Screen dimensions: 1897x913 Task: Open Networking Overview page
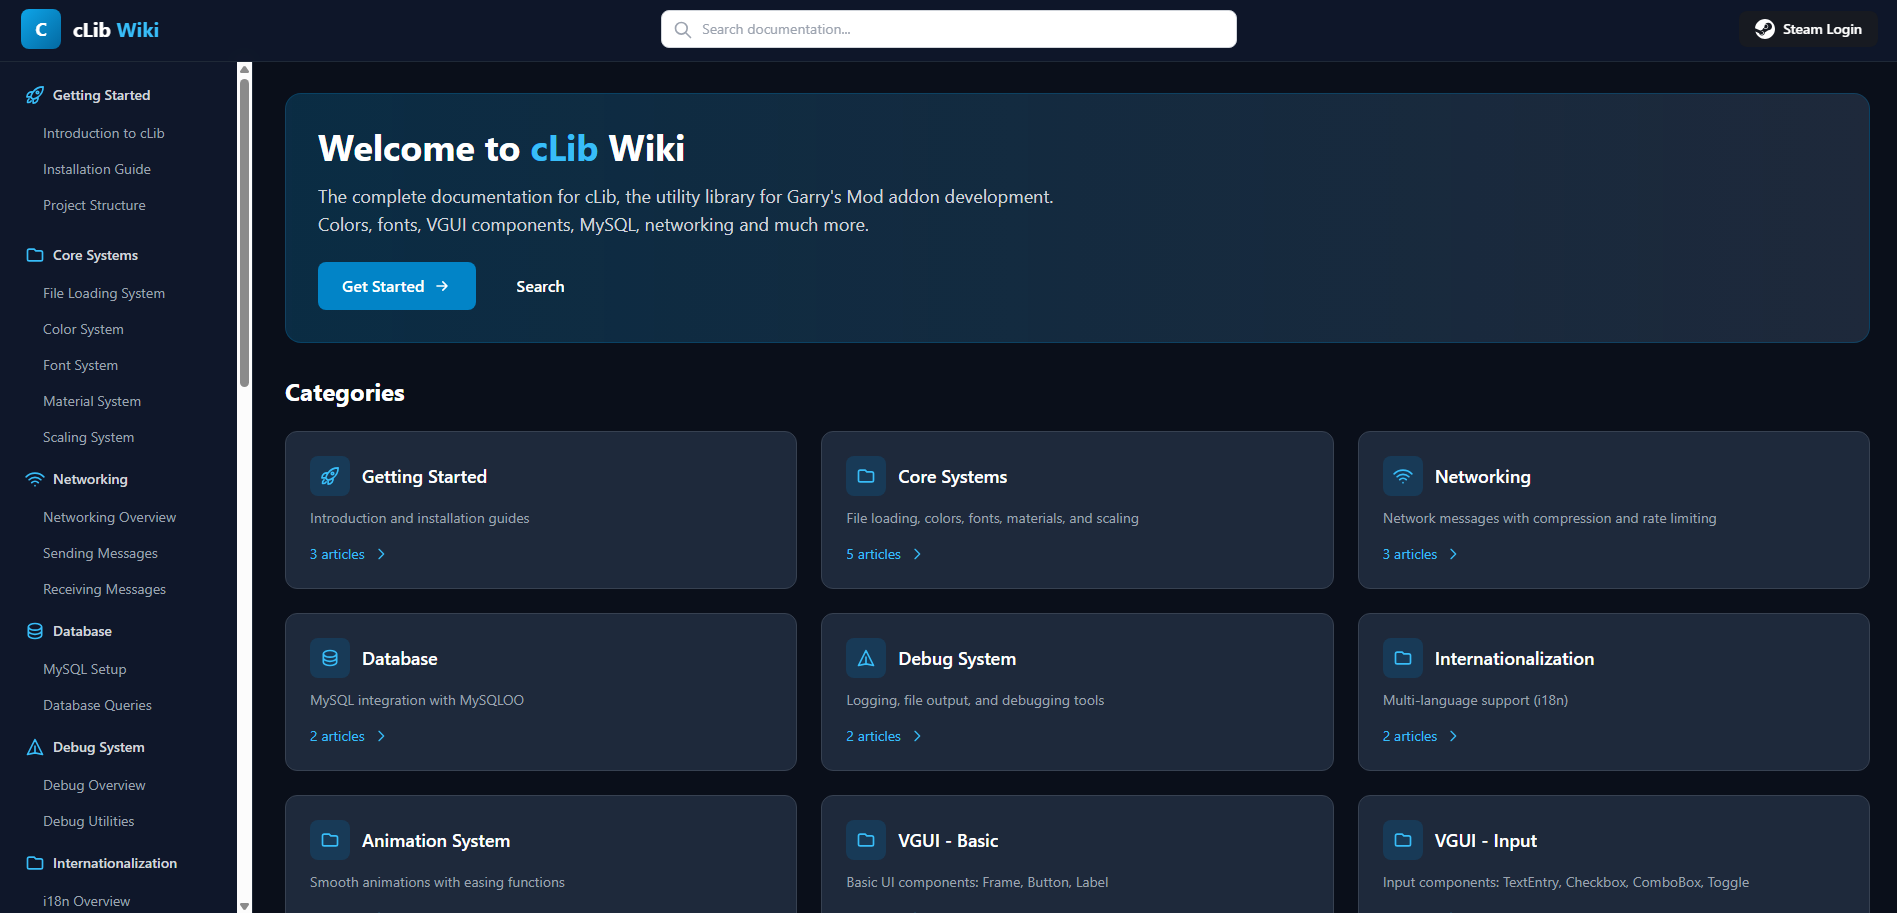109,517
